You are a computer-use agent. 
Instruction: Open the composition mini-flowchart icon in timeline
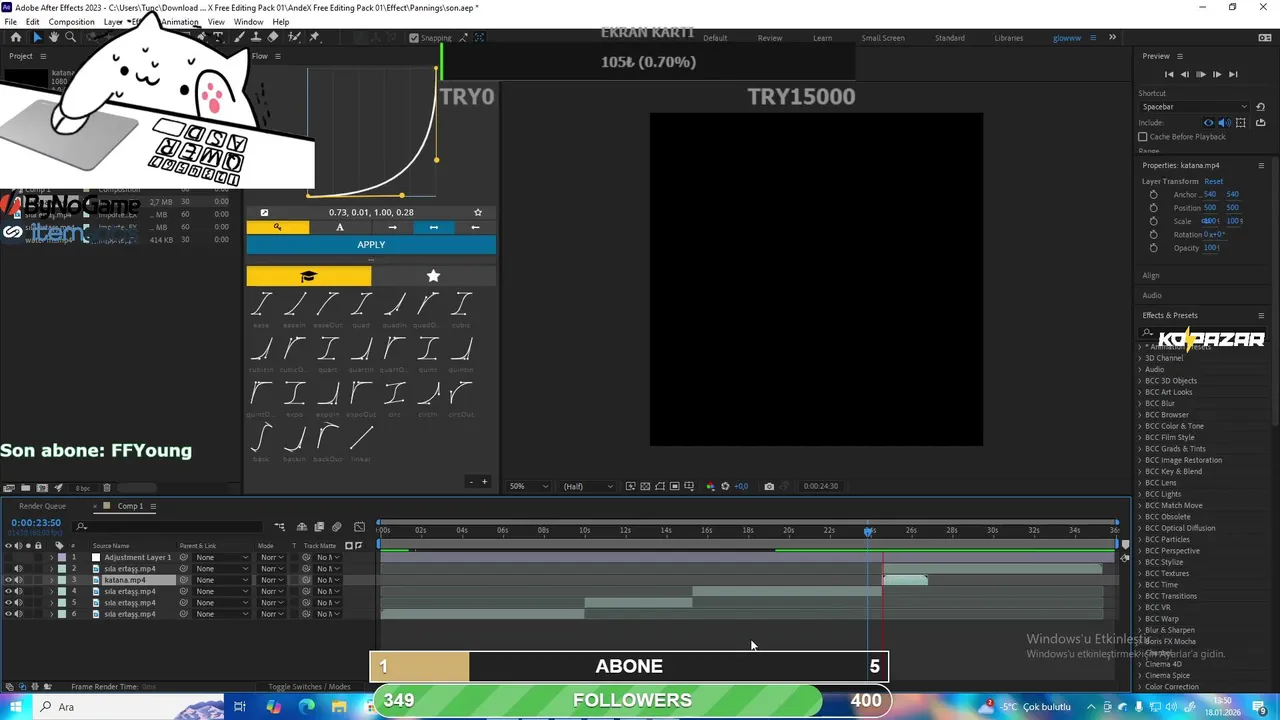point(279,527)
